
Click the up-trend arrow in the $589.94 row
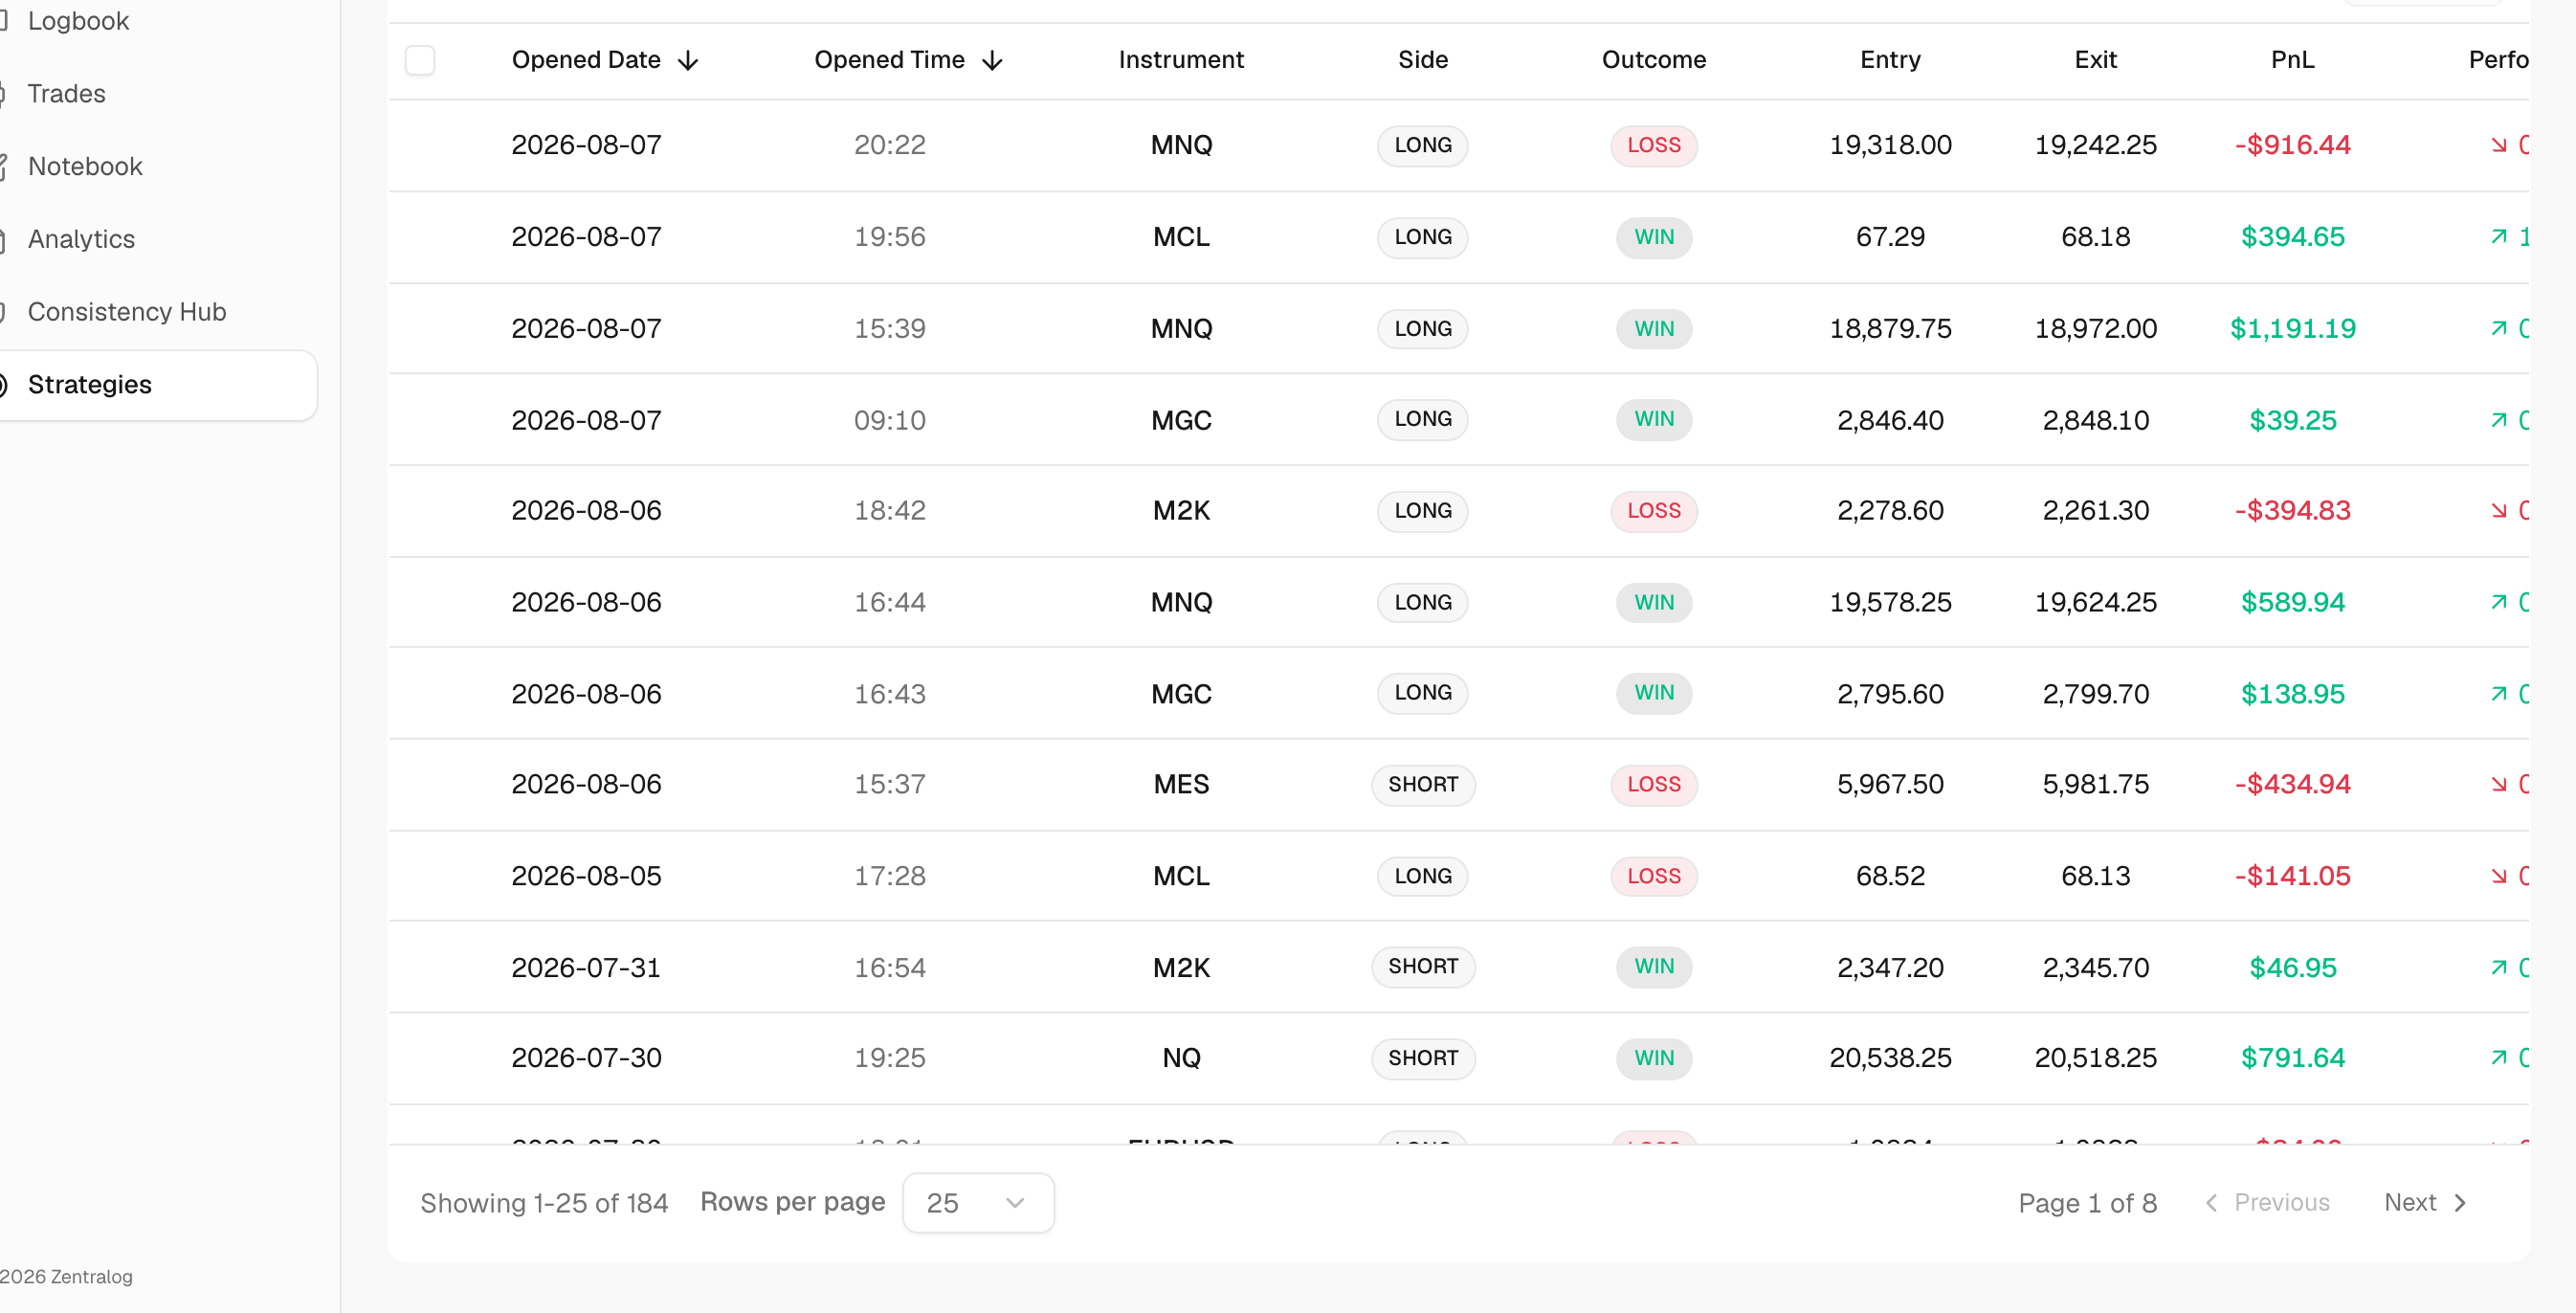(2499, 602)
